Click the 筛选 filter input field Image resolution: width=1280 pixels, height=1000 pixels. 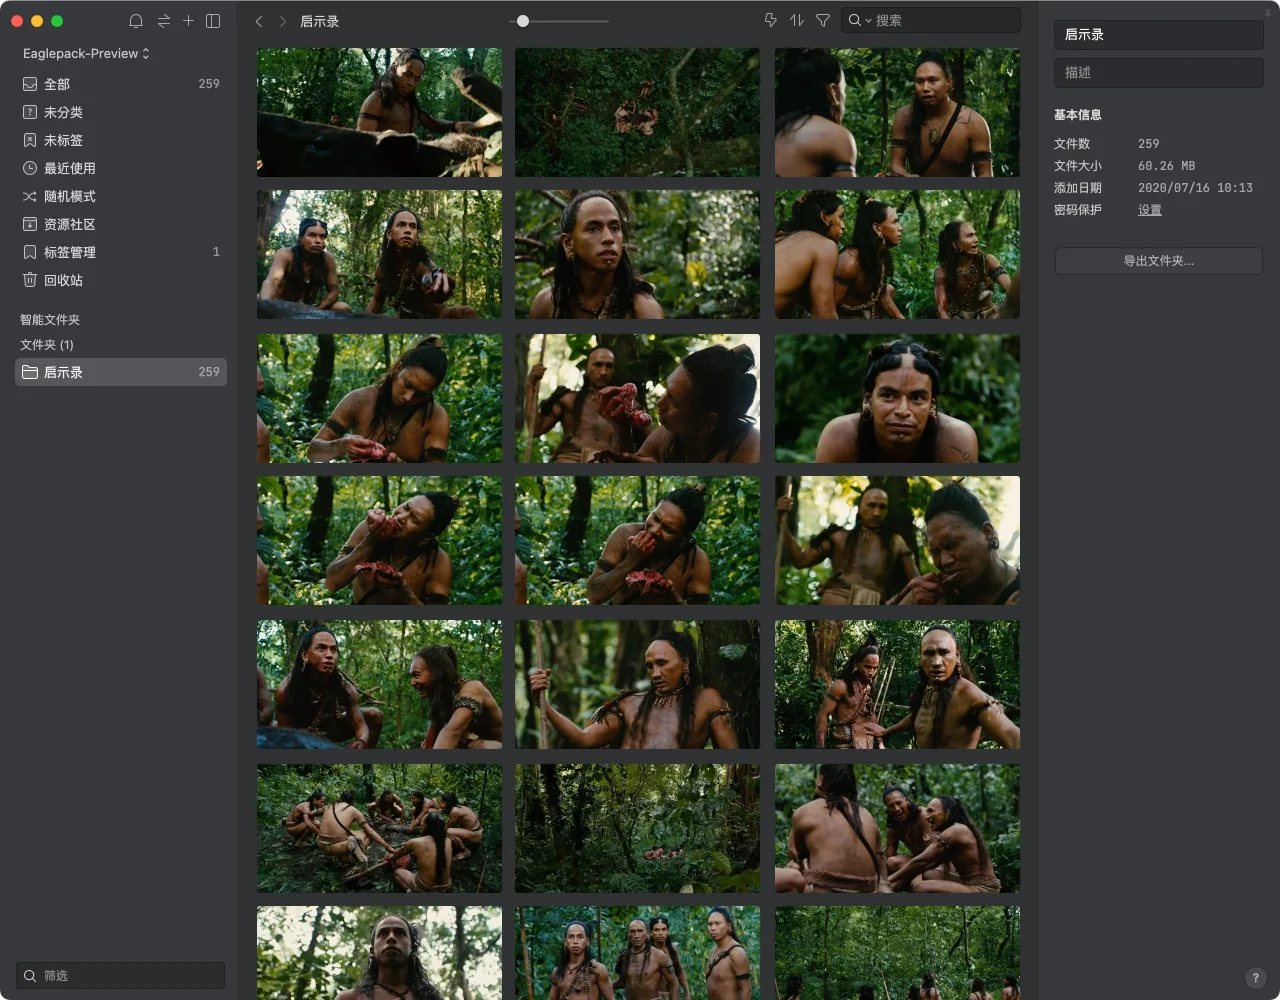point(121,976)
